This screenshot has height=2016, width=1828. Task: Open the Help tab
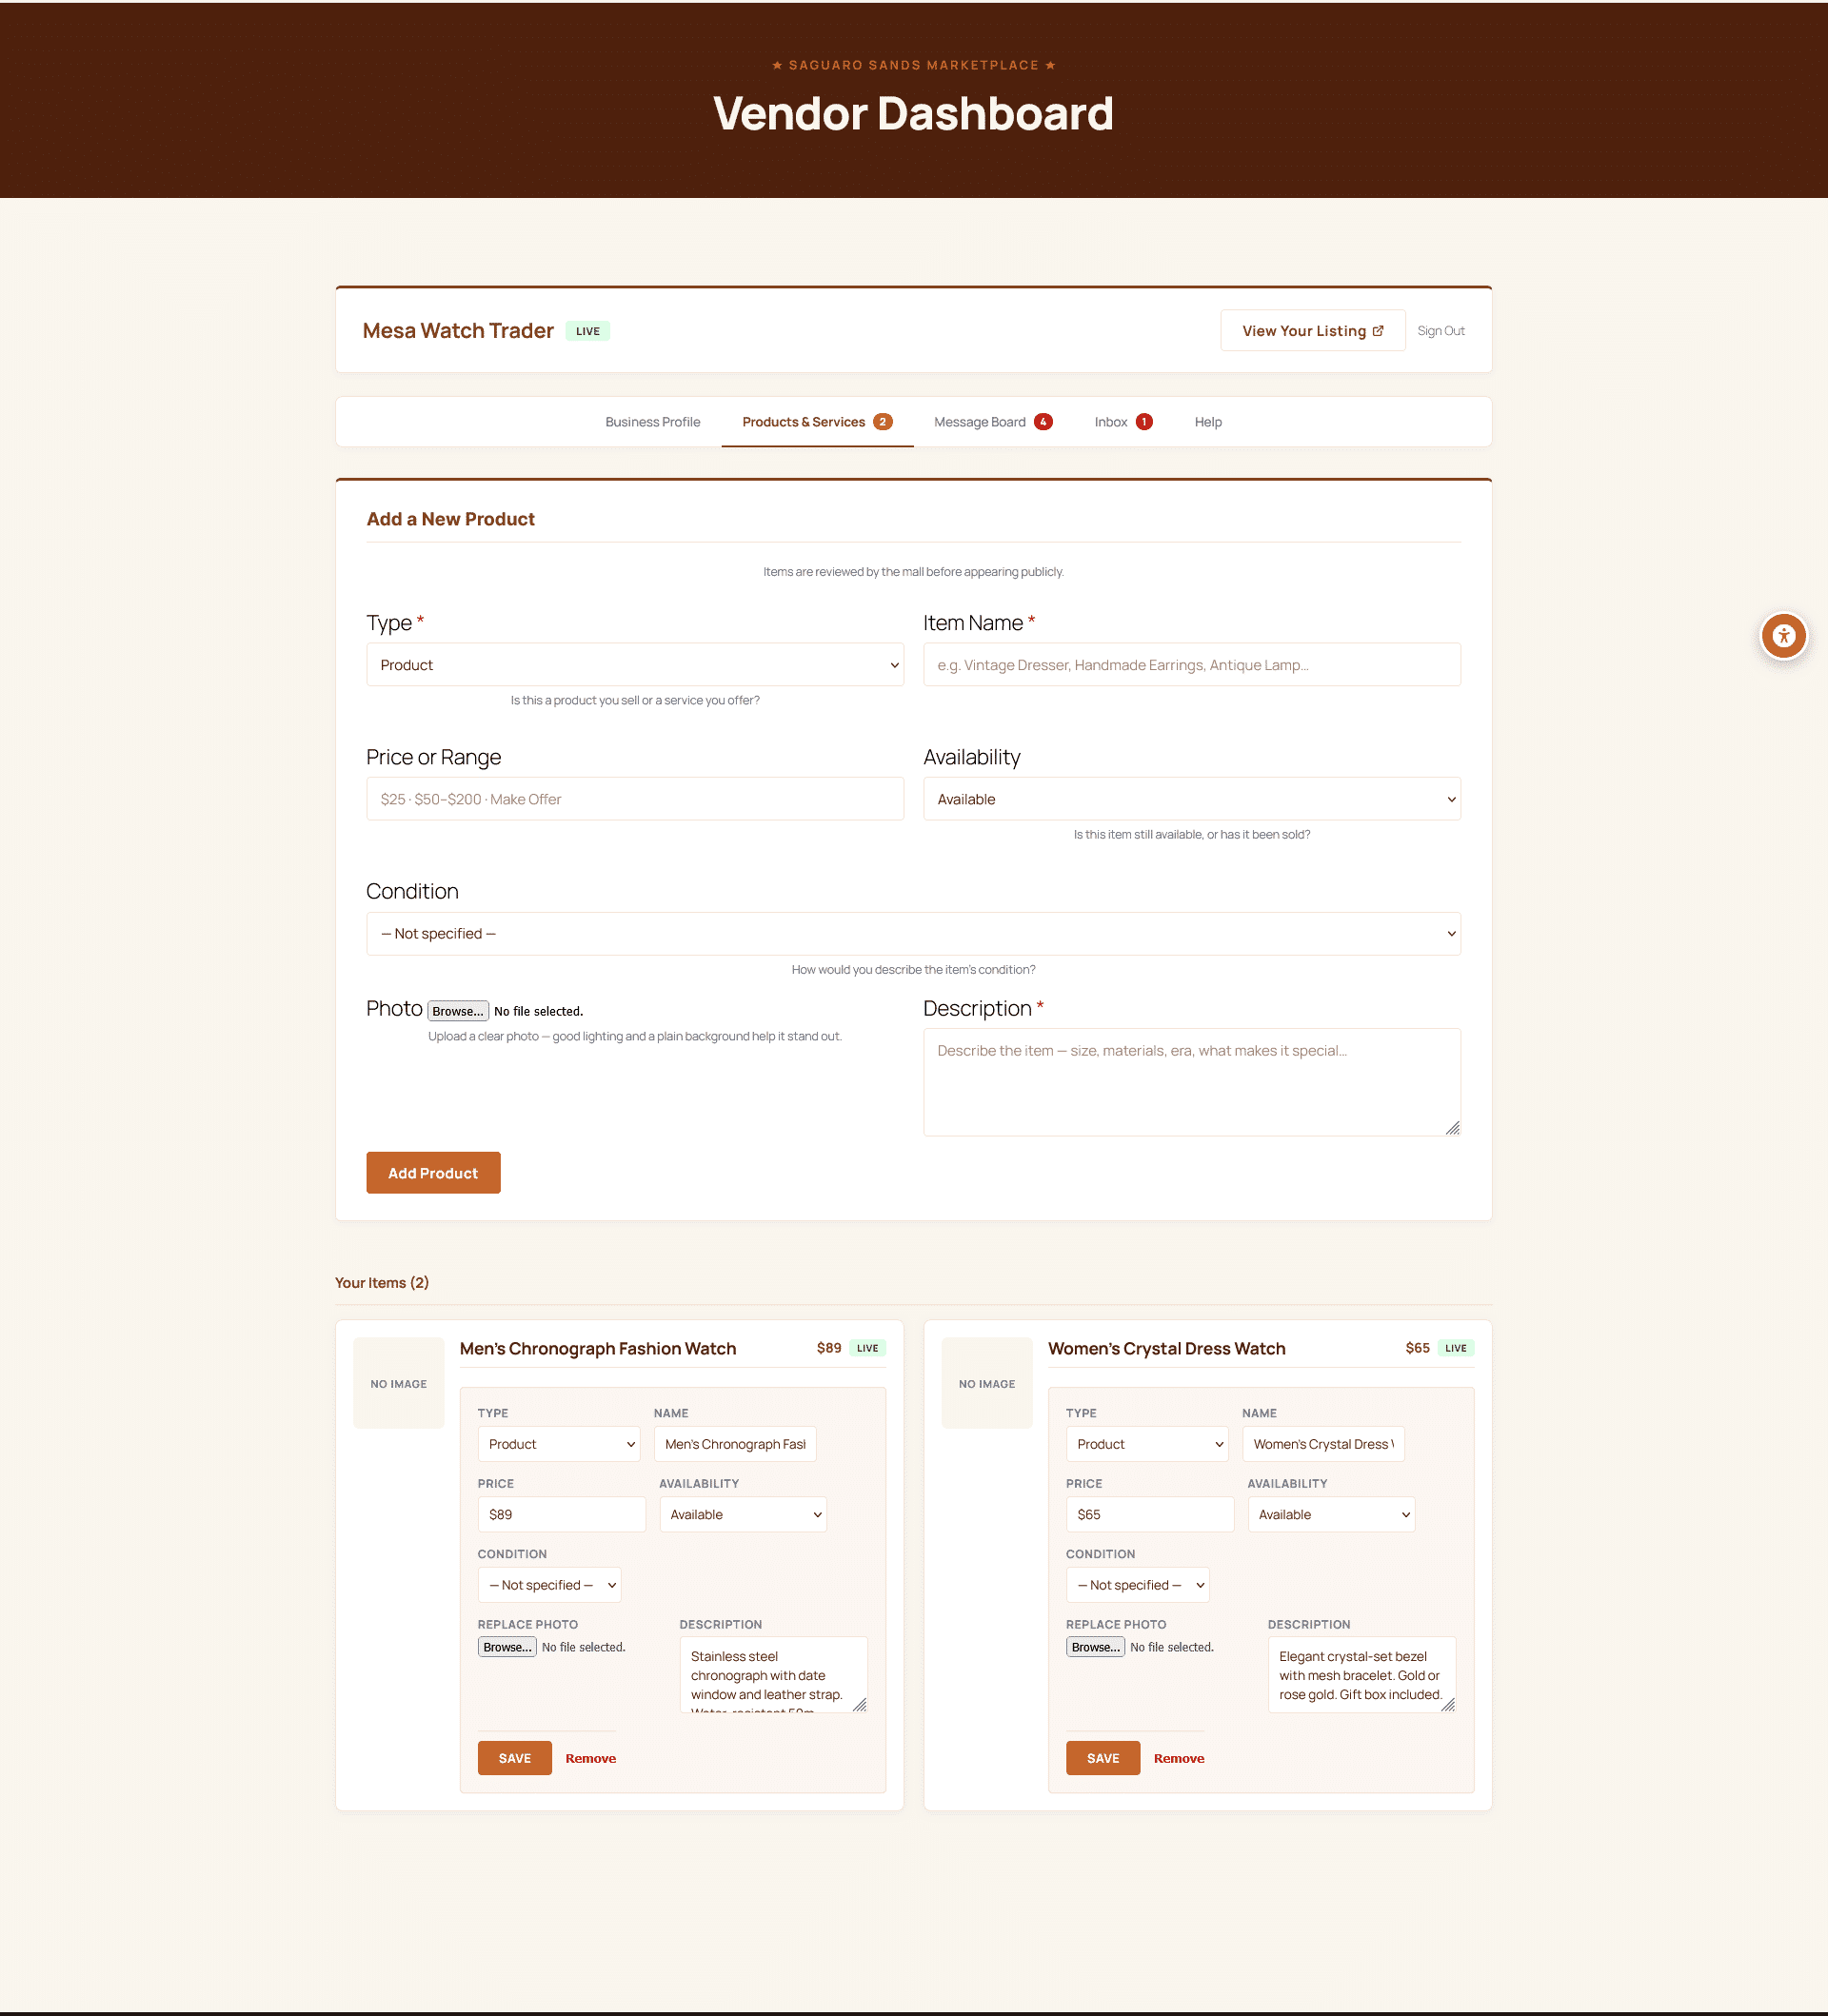pos(1208,422)
